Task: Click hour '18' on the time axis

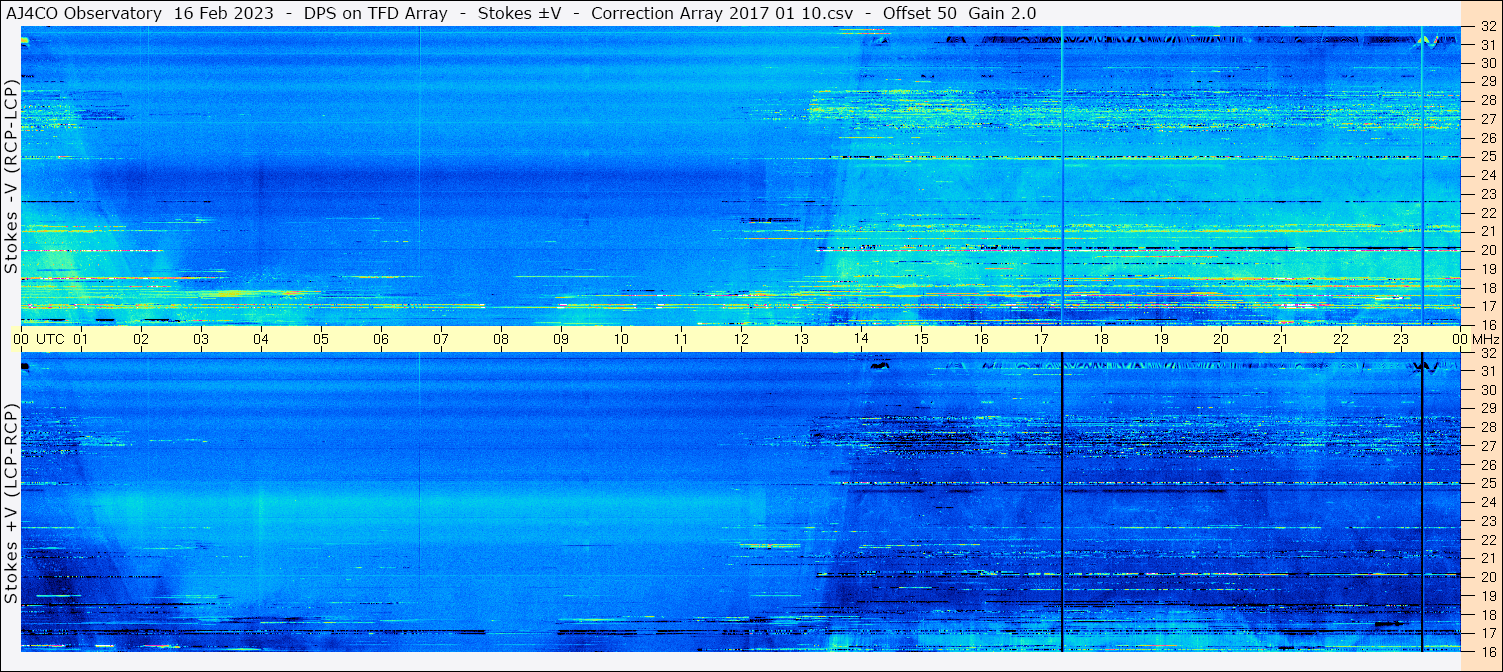Action: pyautogui.click(x=1101, y=339)
